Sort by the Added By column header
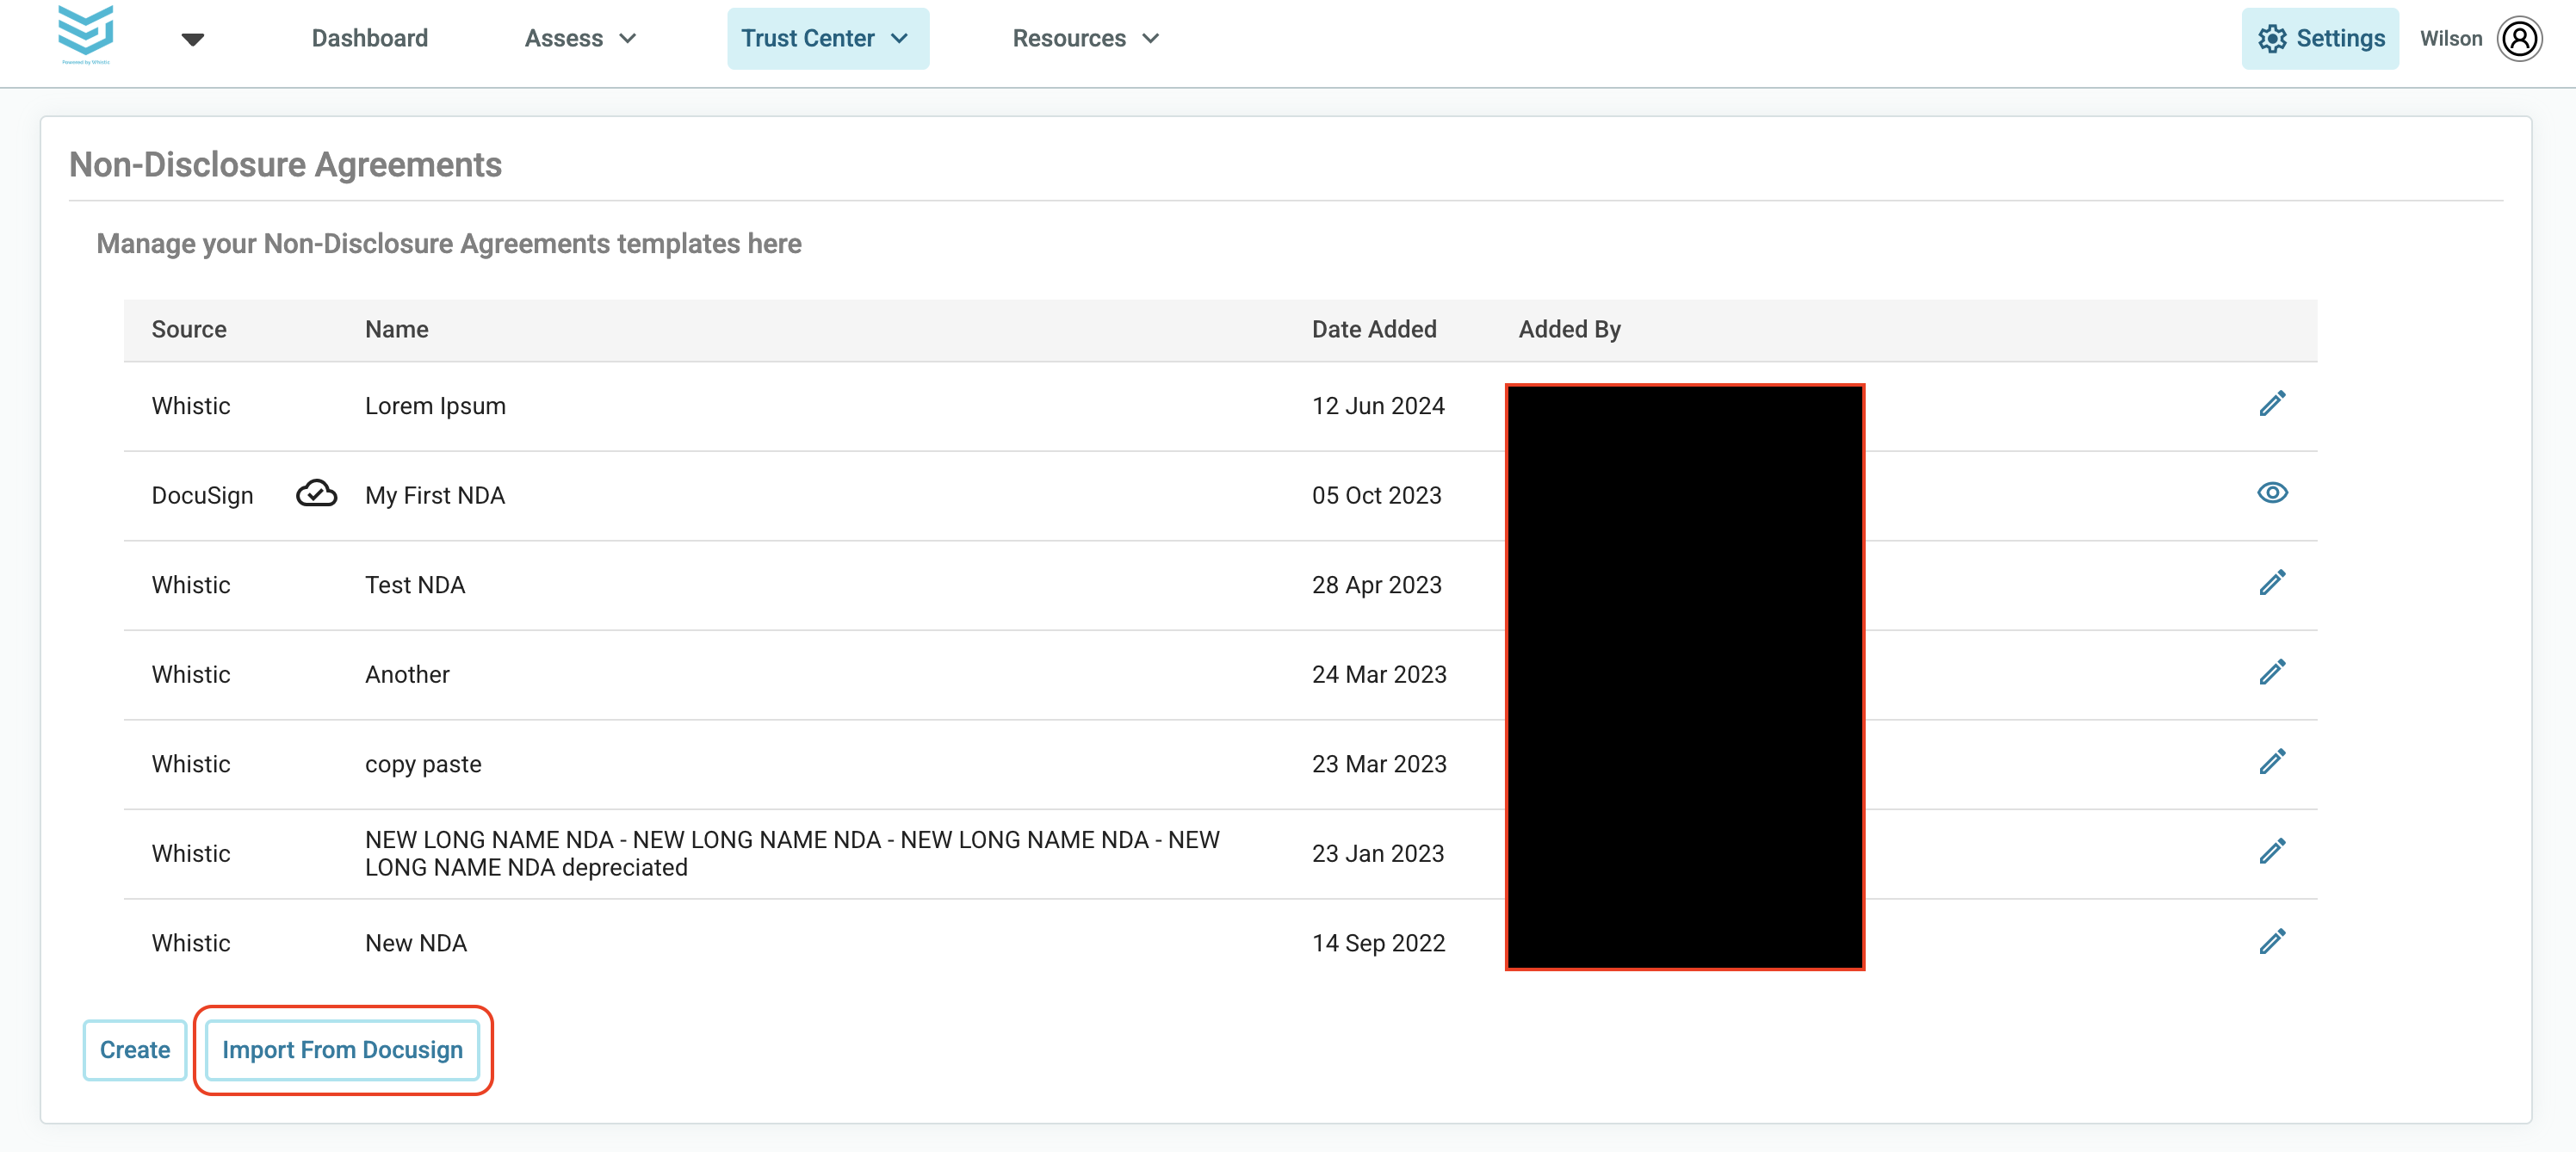2576x1152 pixels. (1569, 329)
